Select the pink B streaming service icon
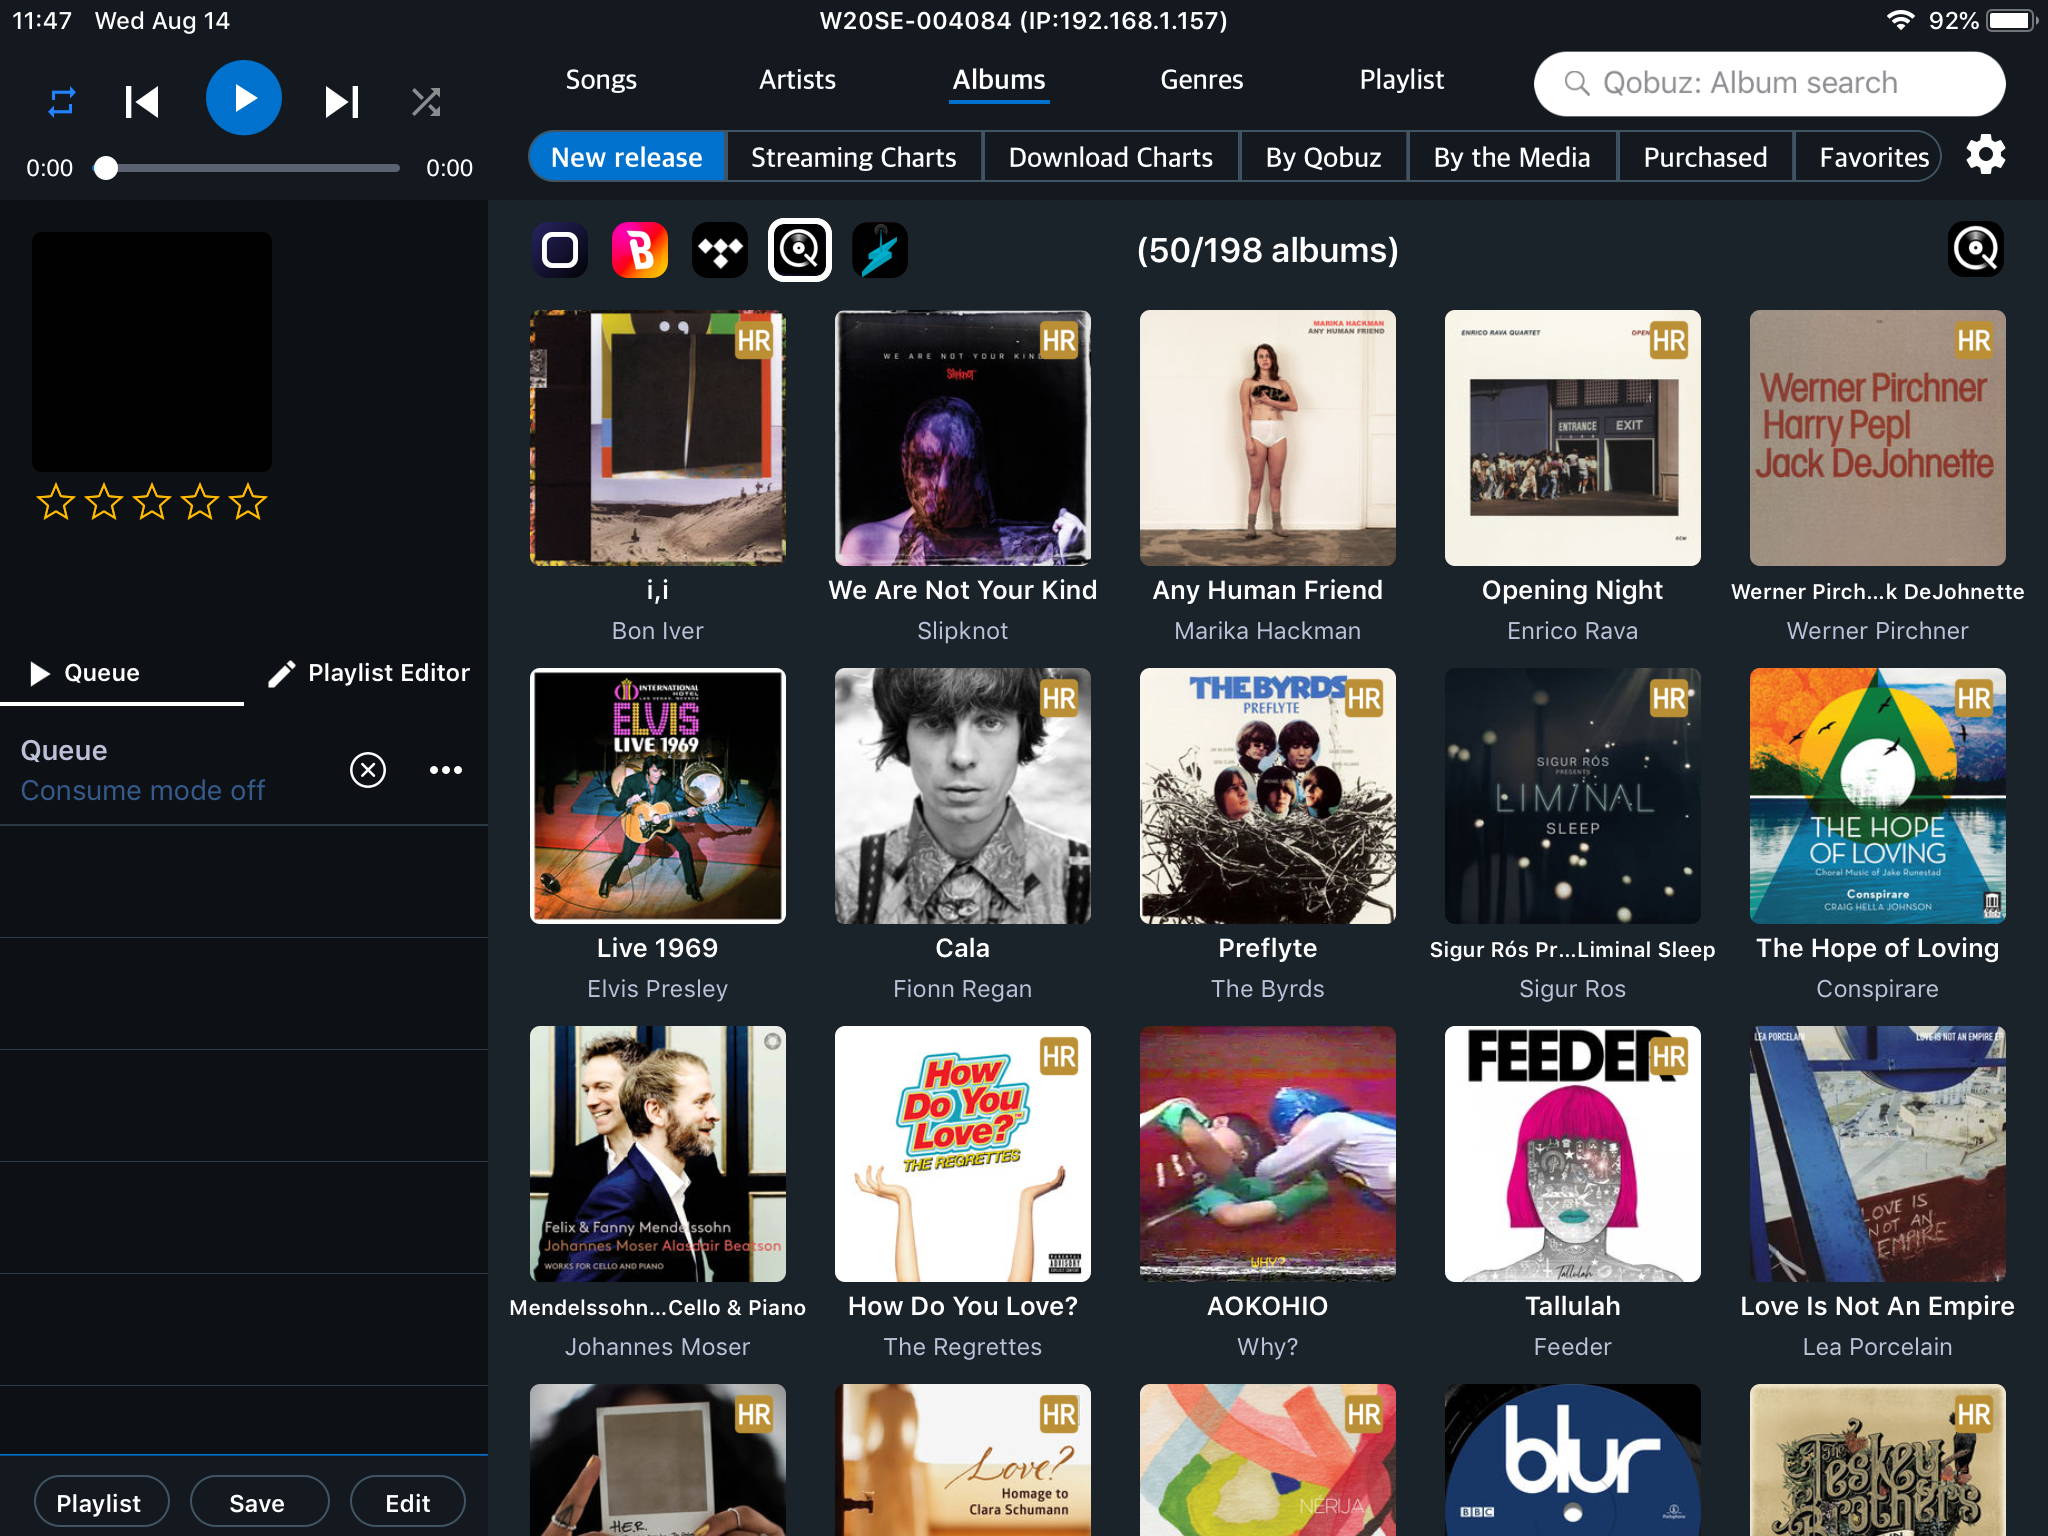Image resolution: width=2048 pixels, height=1536 pixels. point(640,250)
